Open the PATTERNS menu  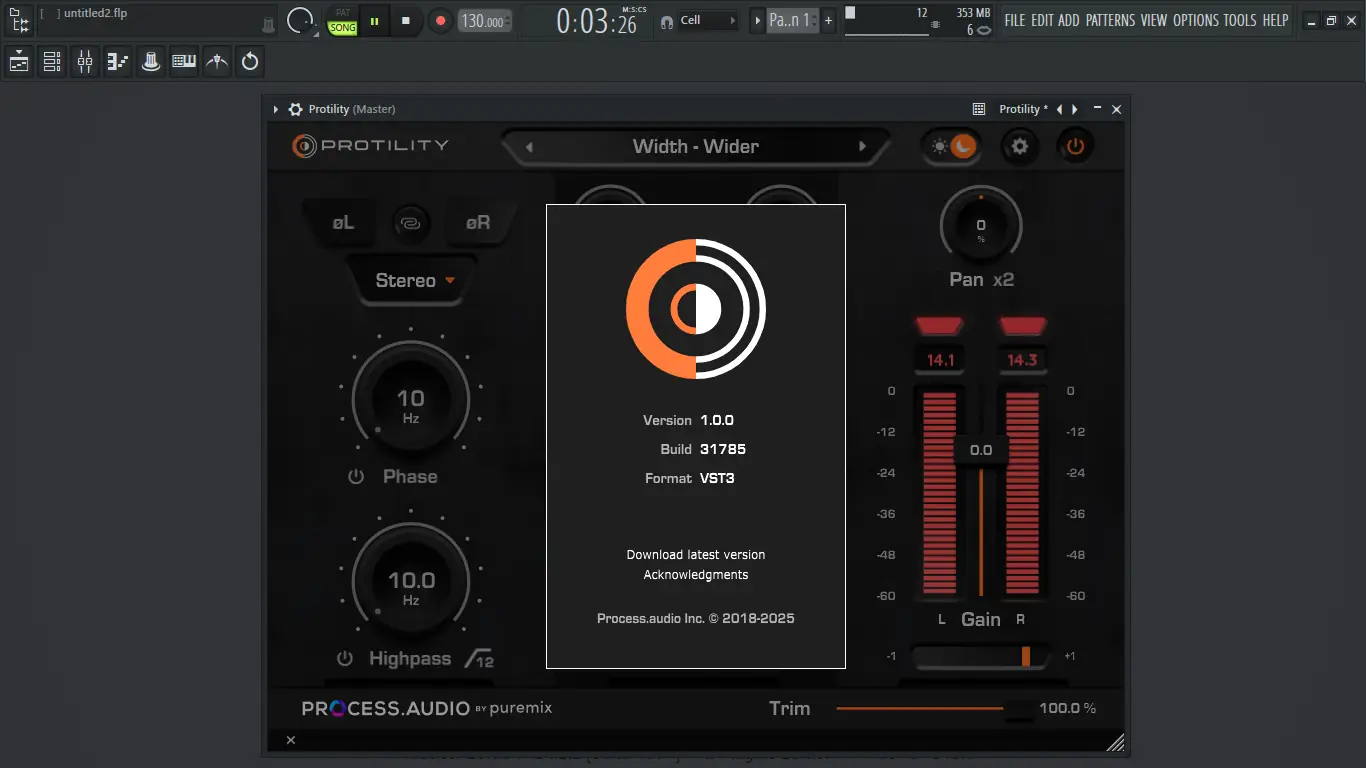1110,20
